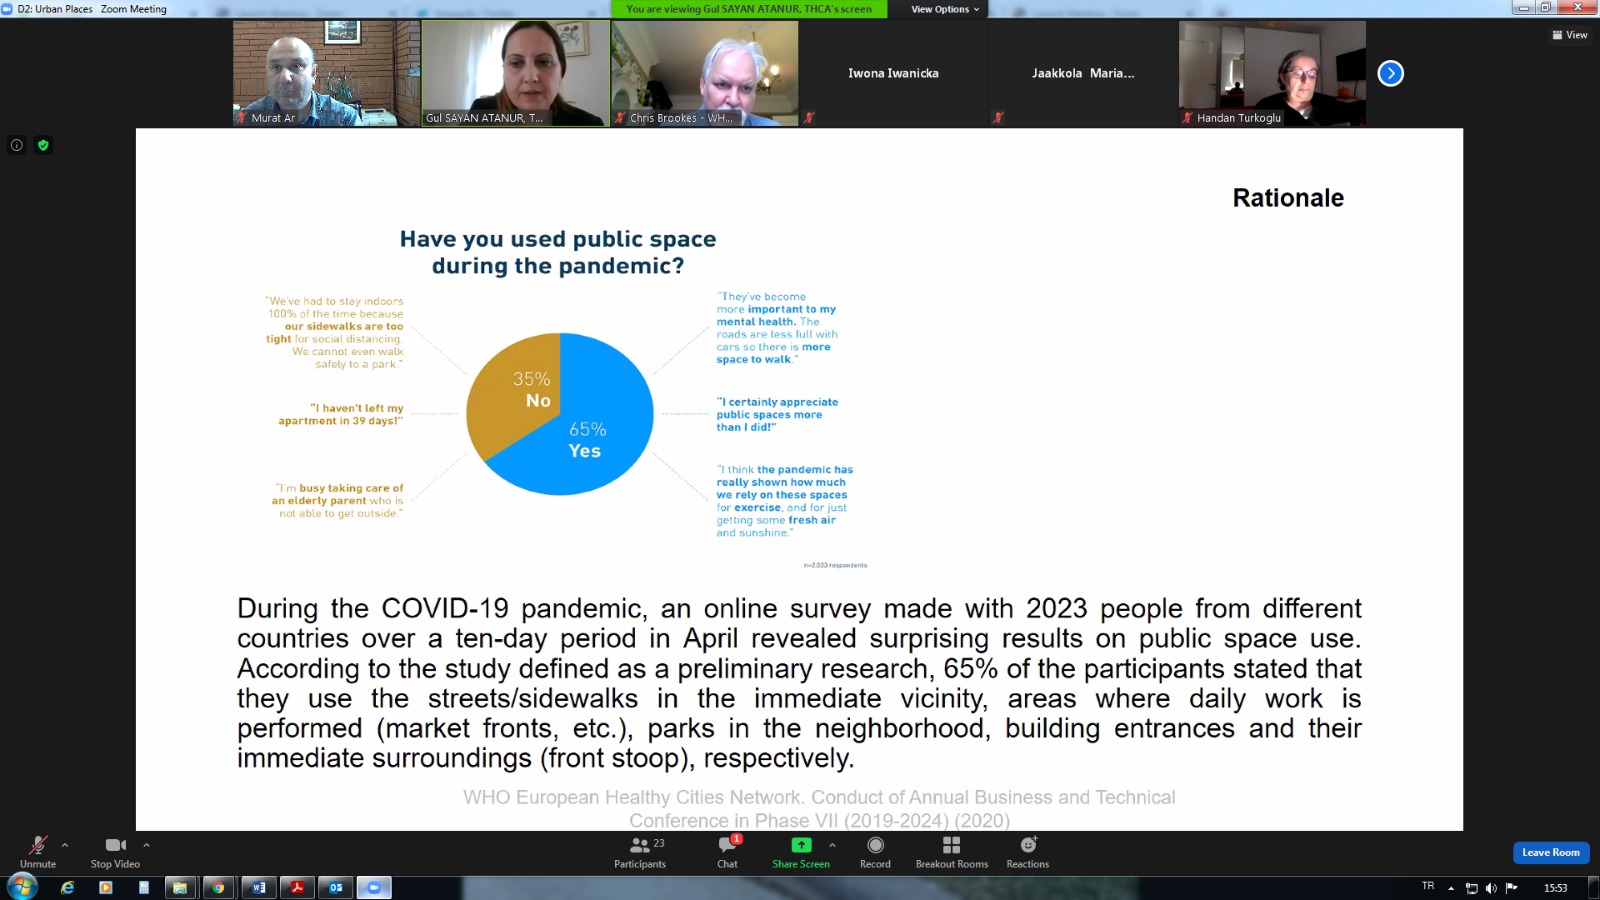The width and height of the screenshot is (1600, 900).
Task: Open Breakout Rooms
Action: [952, 852]
